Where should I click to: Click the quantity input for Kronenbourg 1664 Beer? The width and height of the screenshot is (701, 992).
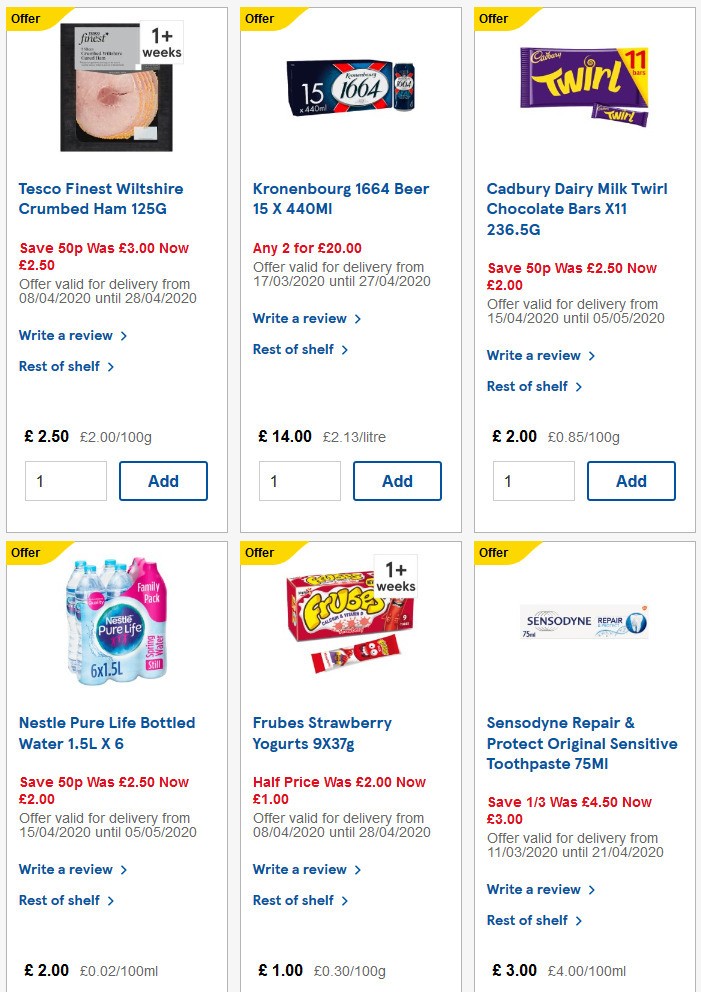300,481
